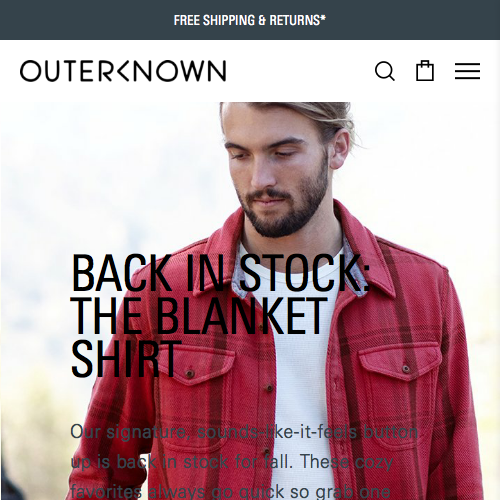Click THE BLANKET headline line
The width and height of the screenshot is (500, 500).
(x=199, y=315)
